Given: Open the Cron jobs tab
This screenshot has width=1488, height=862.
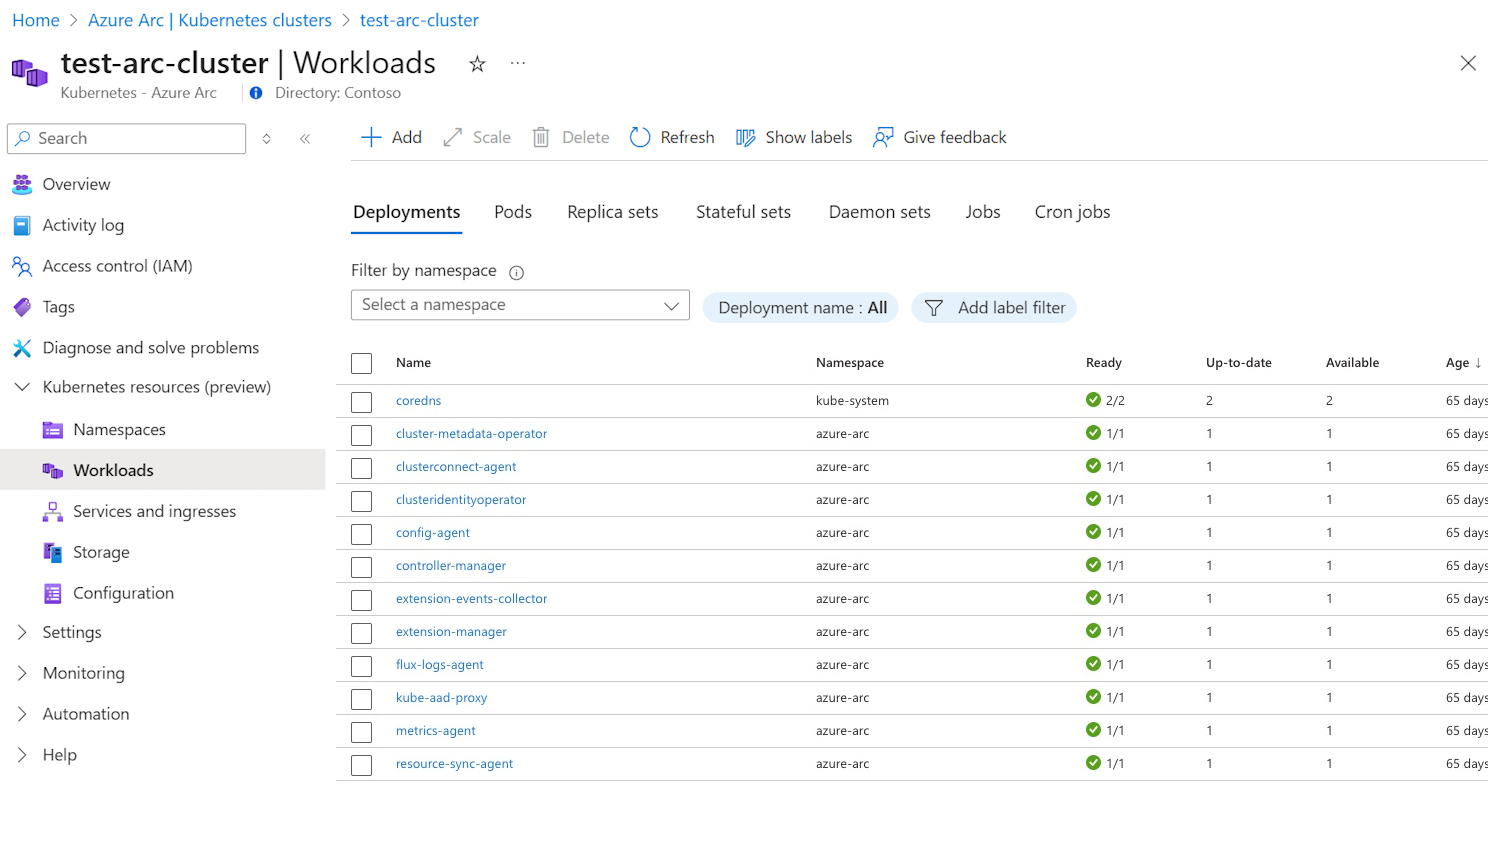Looking at the screenshot, I should (1071, 212).
